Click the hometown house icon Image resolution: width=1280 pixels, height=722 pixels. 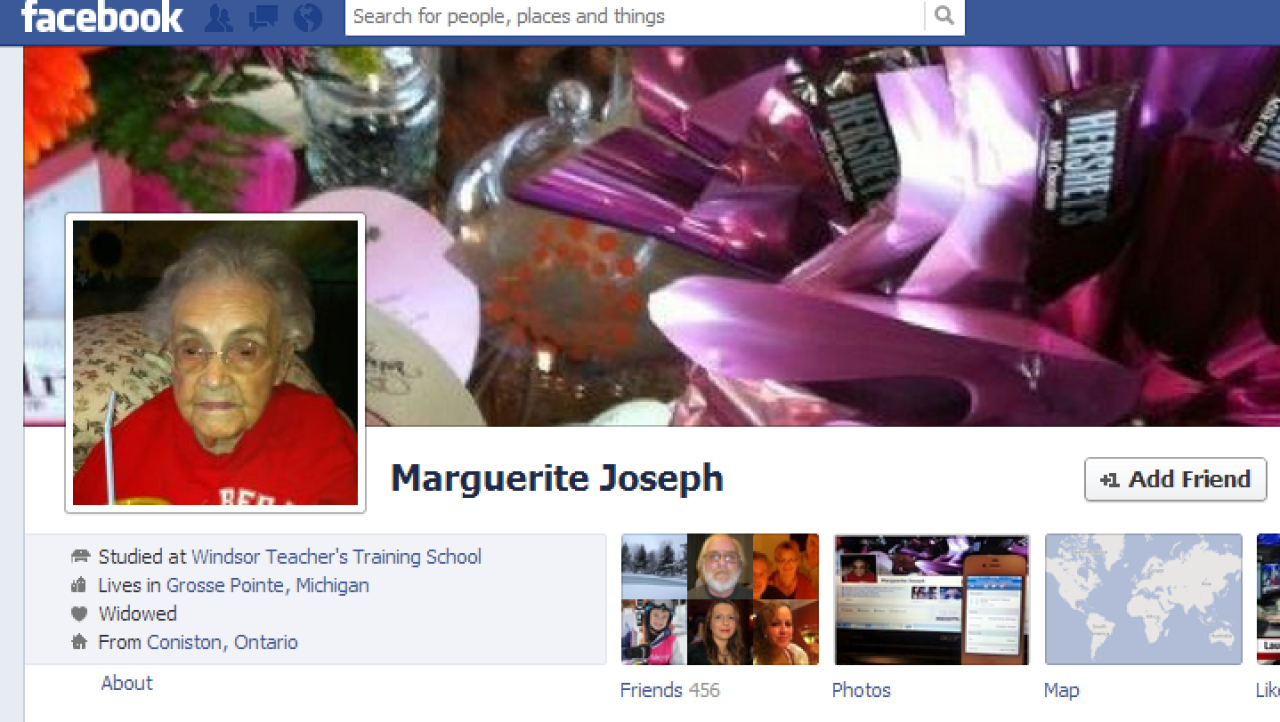coord(80,642)
